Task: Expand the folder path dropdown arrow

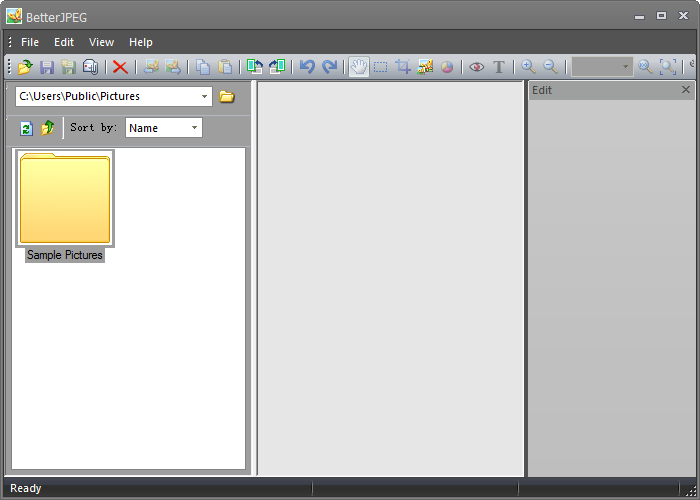Action: [204, 96]
